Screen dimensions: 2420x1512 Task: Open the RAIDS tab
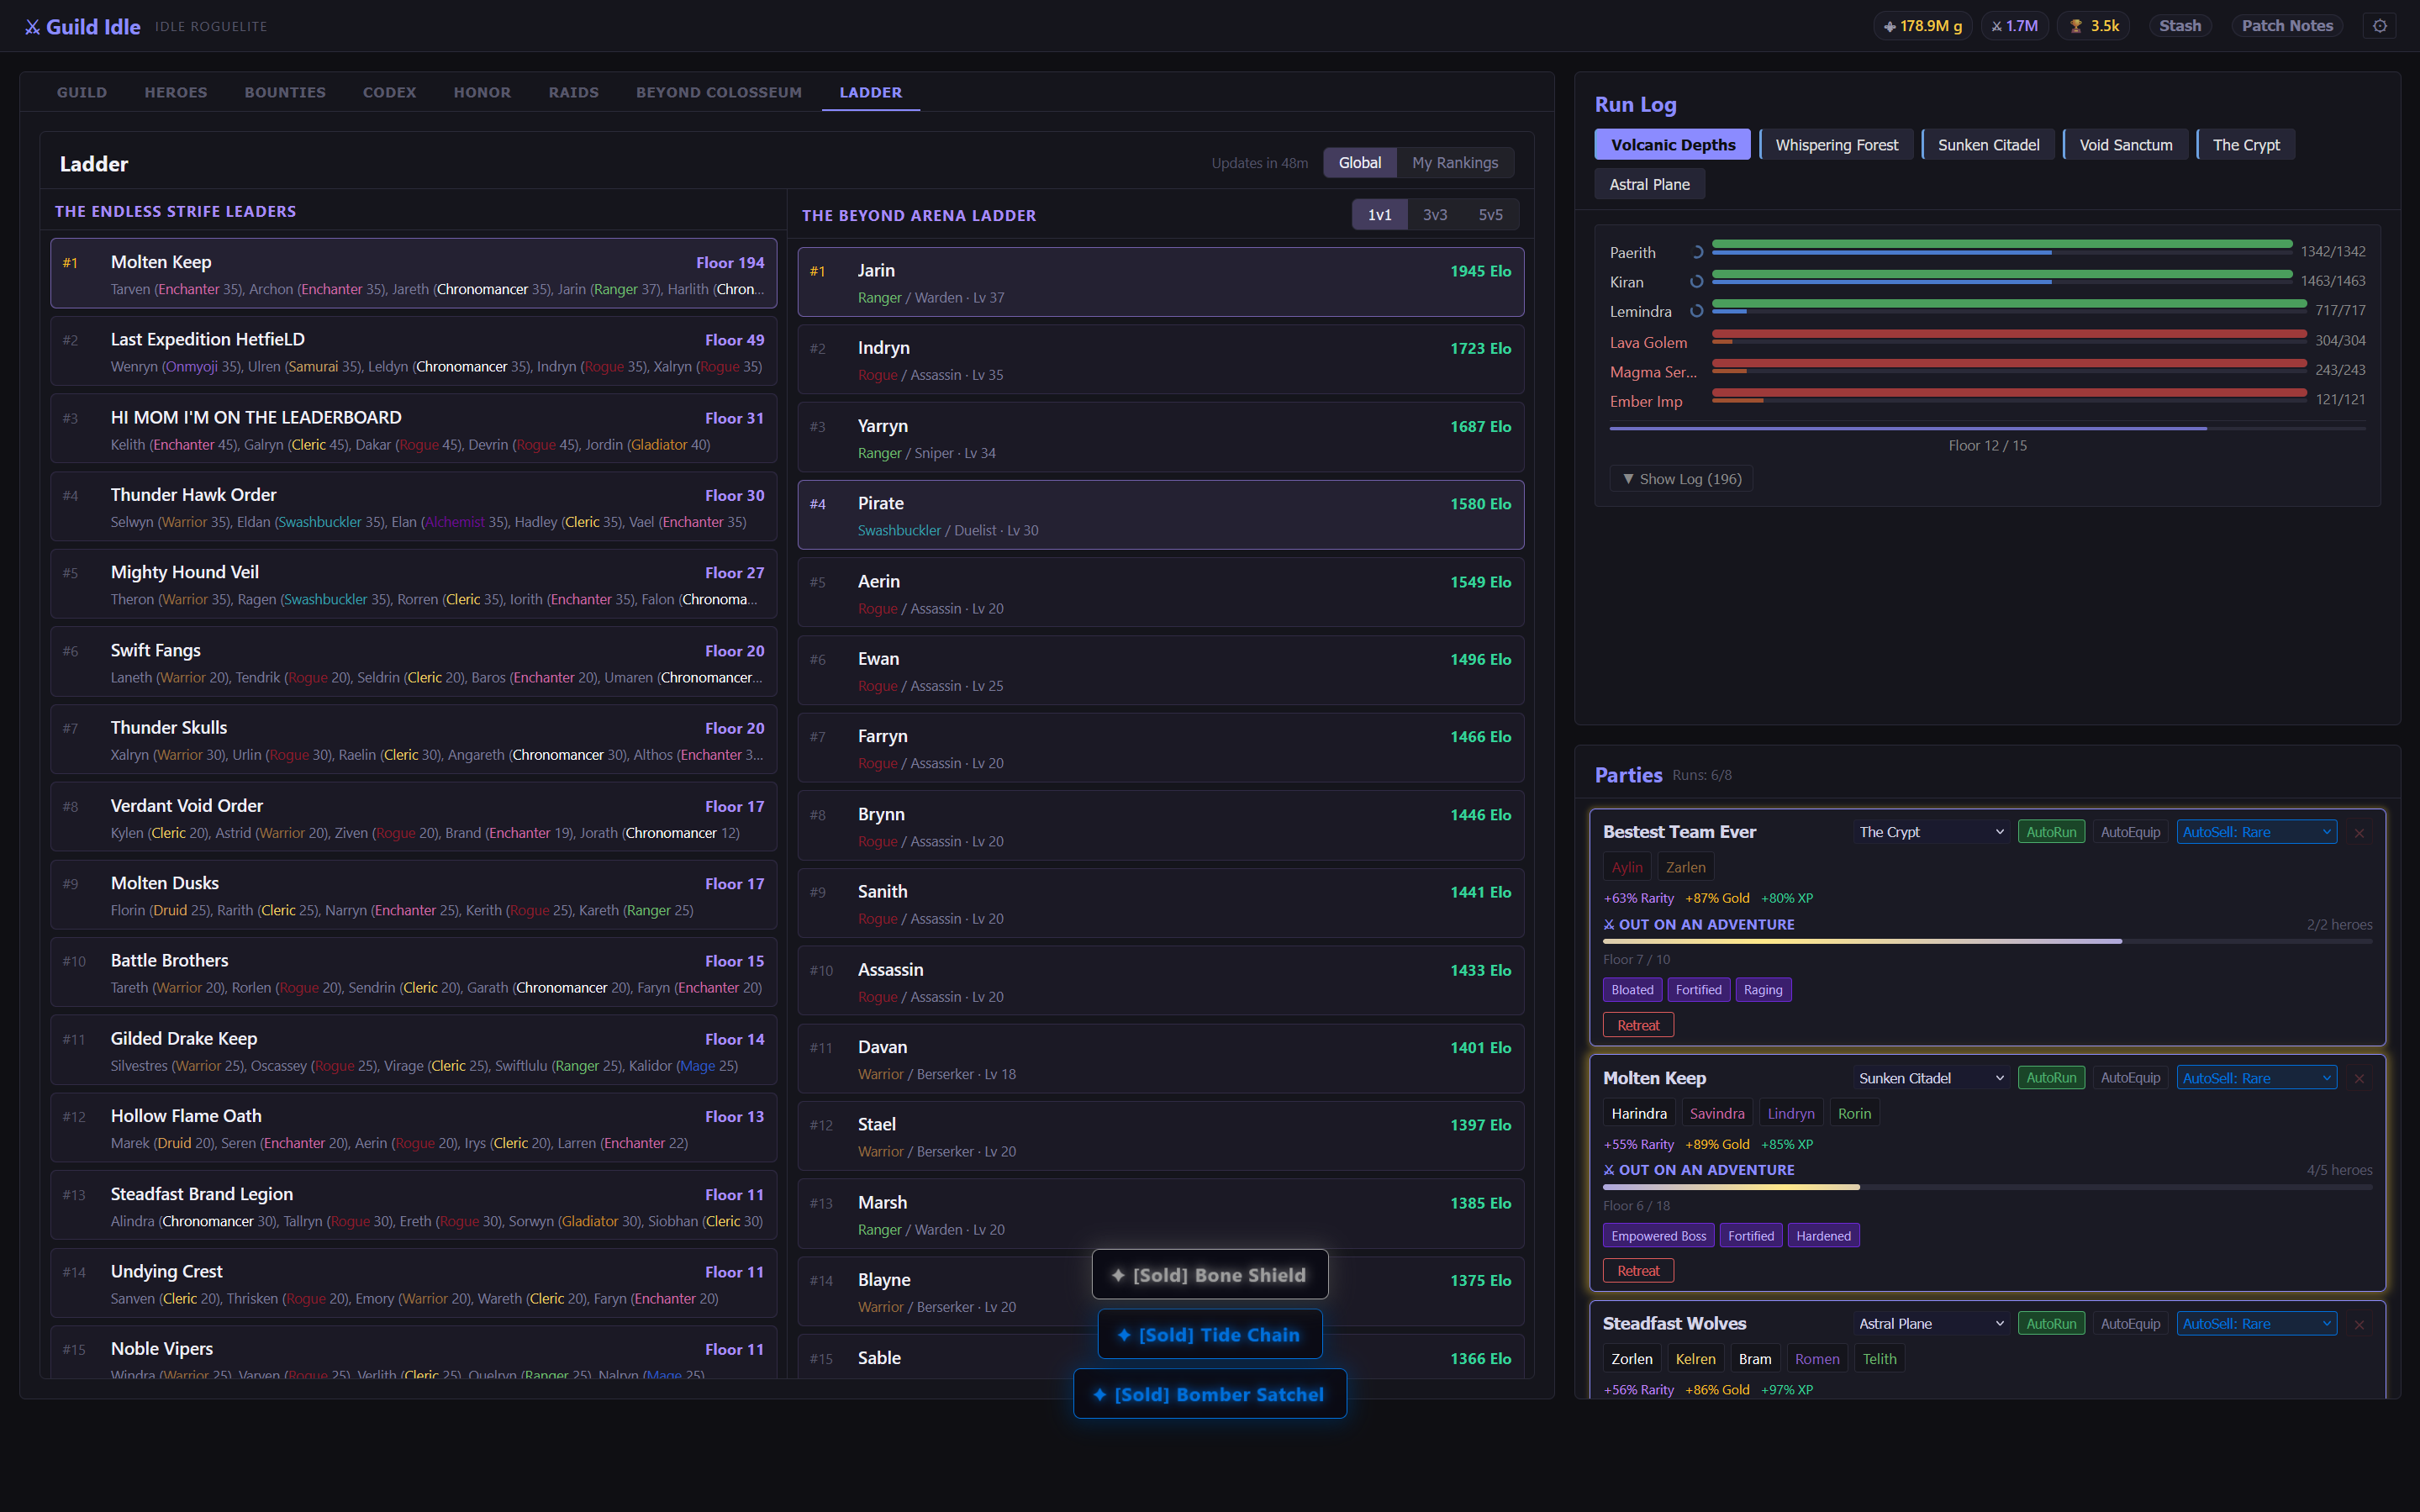[573, 92]
